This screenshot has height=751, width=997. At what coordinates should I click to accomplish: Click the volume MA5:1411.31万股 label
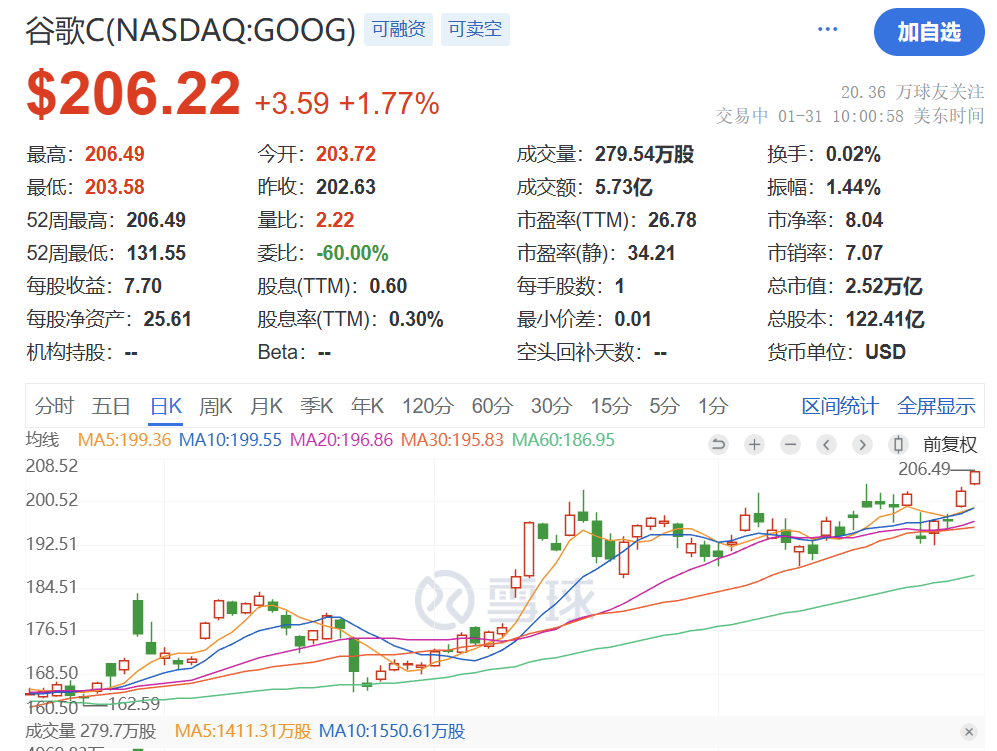click(x=243, y=731)
